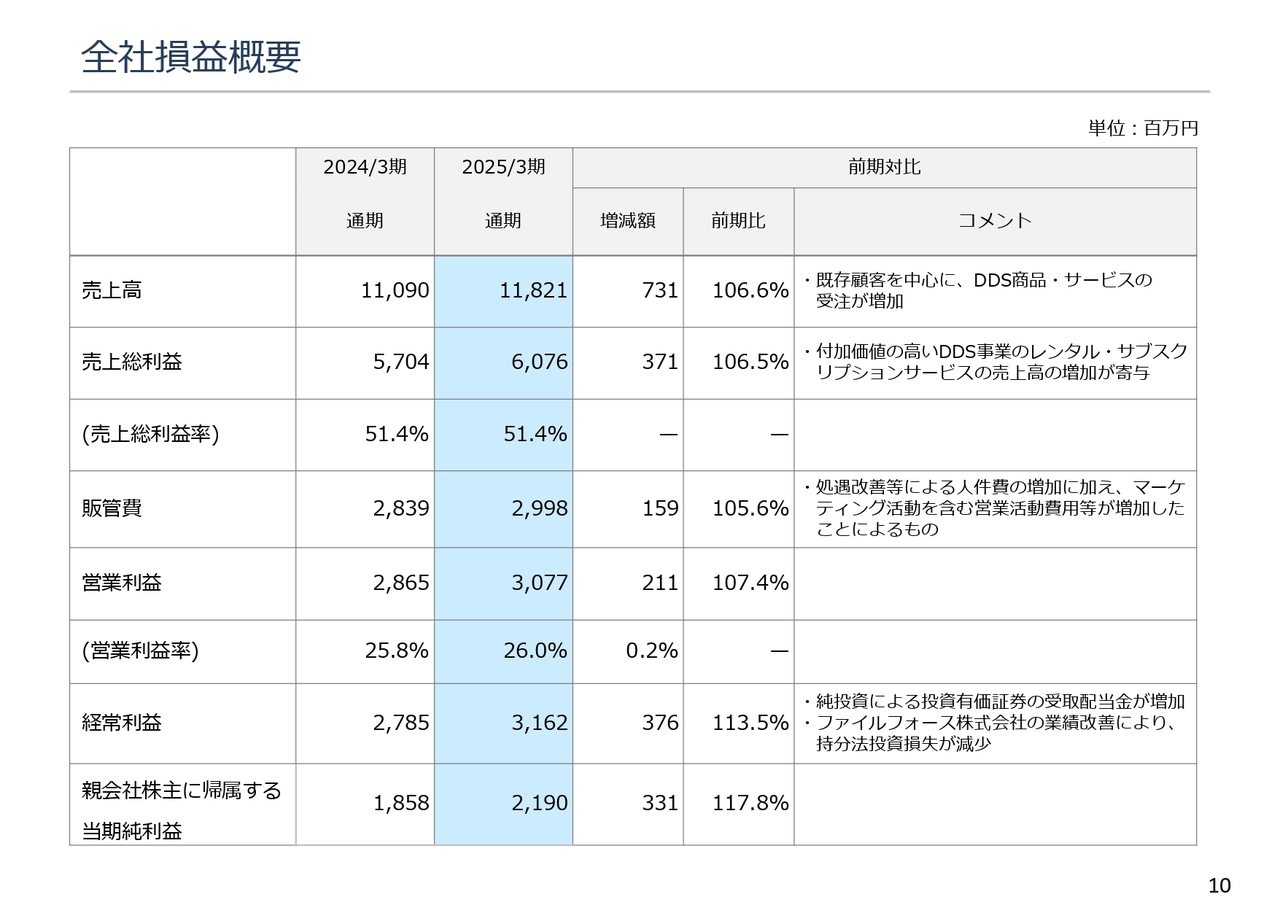The width and height of the screenshot is (1280, 905).
Task: Click the 増減額 column header
Action: point(627,221)
